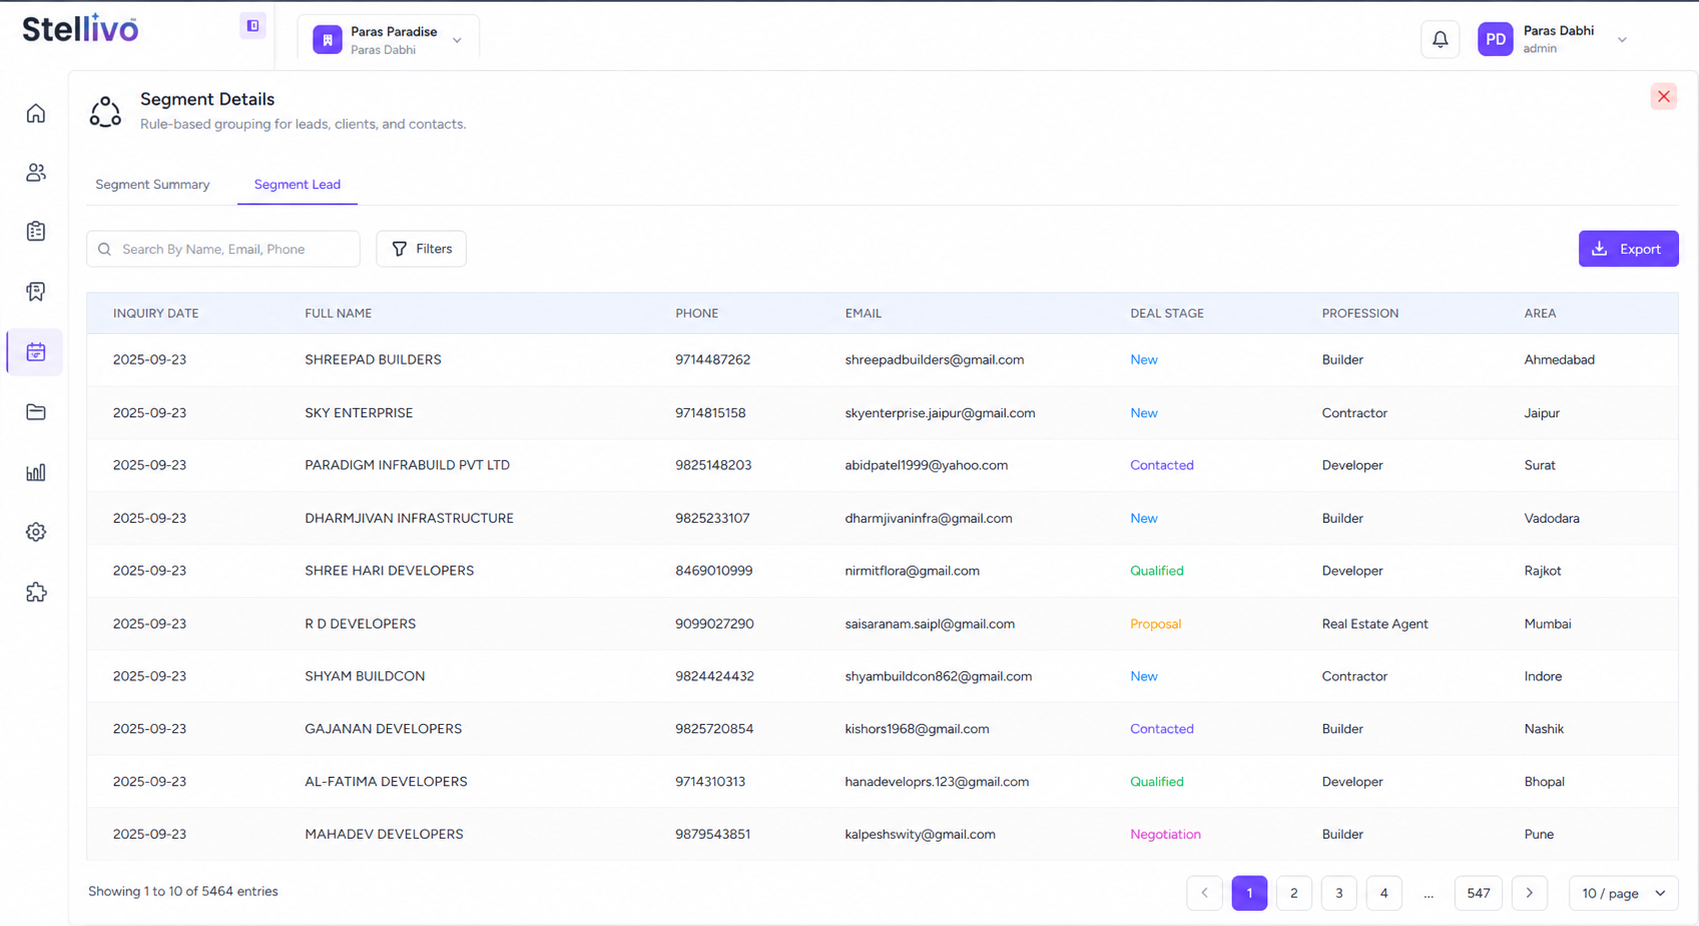Click the Indore area cell
The height and width of the screenshot is (926, 1699).
pyautogui.click(x=1543, y=676)
